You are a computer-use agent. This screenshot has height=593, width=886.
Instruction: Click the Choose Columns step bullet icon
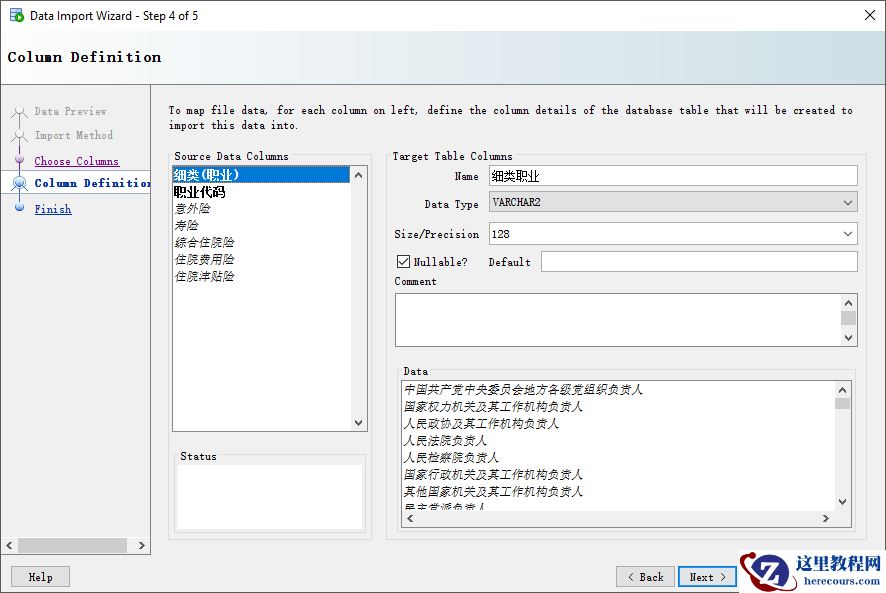[x=19, y=160]
